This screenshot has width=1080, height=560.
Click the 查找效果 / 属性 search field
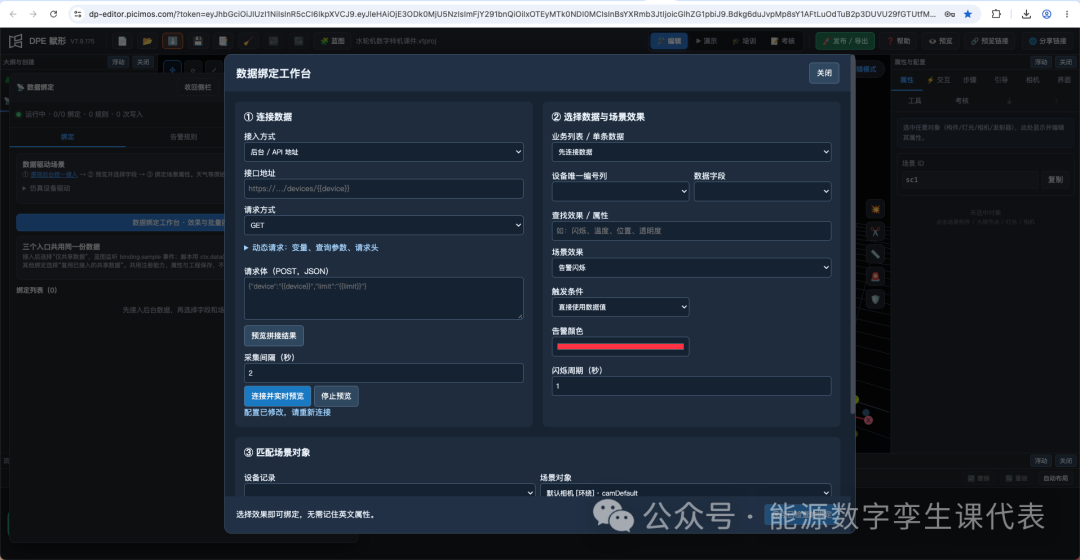tap(691, 231)
